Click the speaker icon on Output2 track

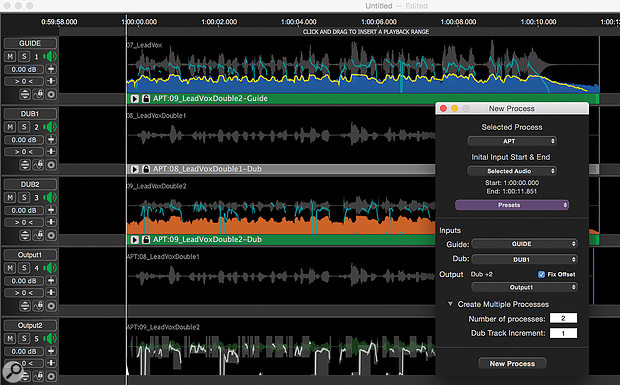pyautogui.click(x=50, y=338)
